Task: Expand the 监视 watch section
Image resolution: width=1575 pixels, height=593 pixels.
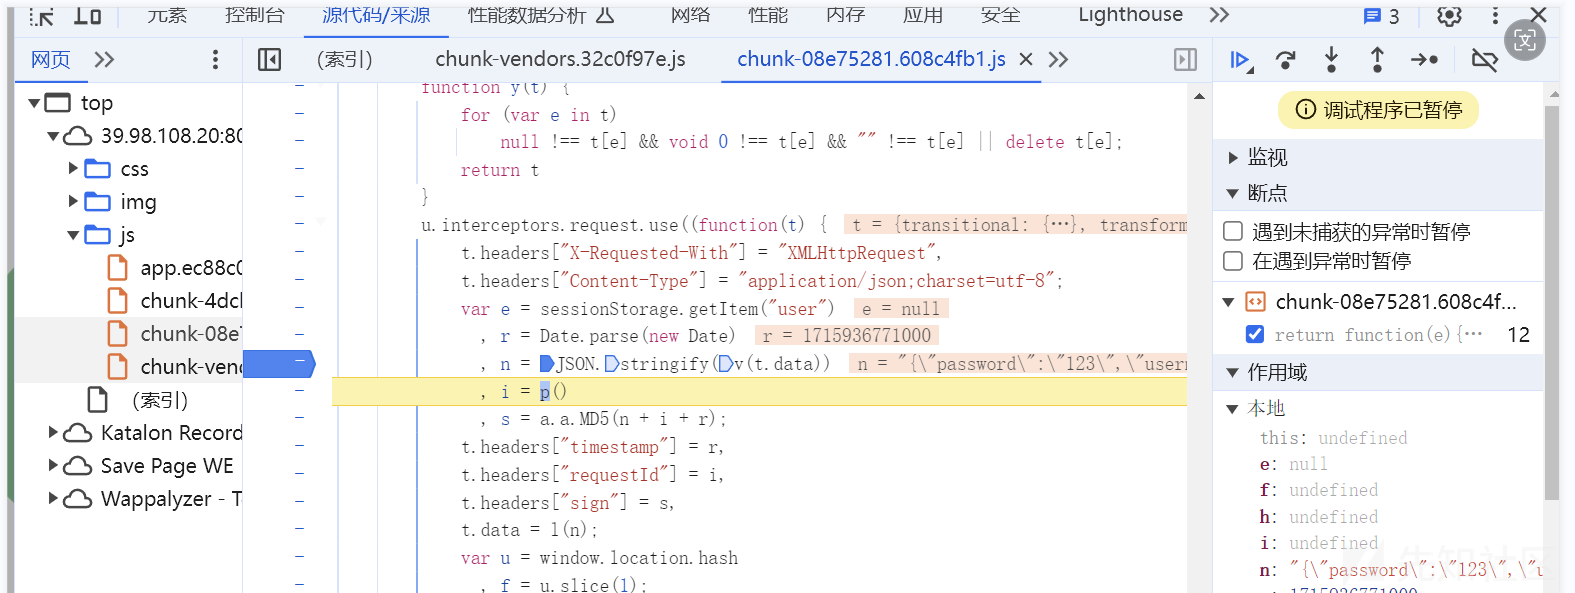Action: tap(1233, 157)
